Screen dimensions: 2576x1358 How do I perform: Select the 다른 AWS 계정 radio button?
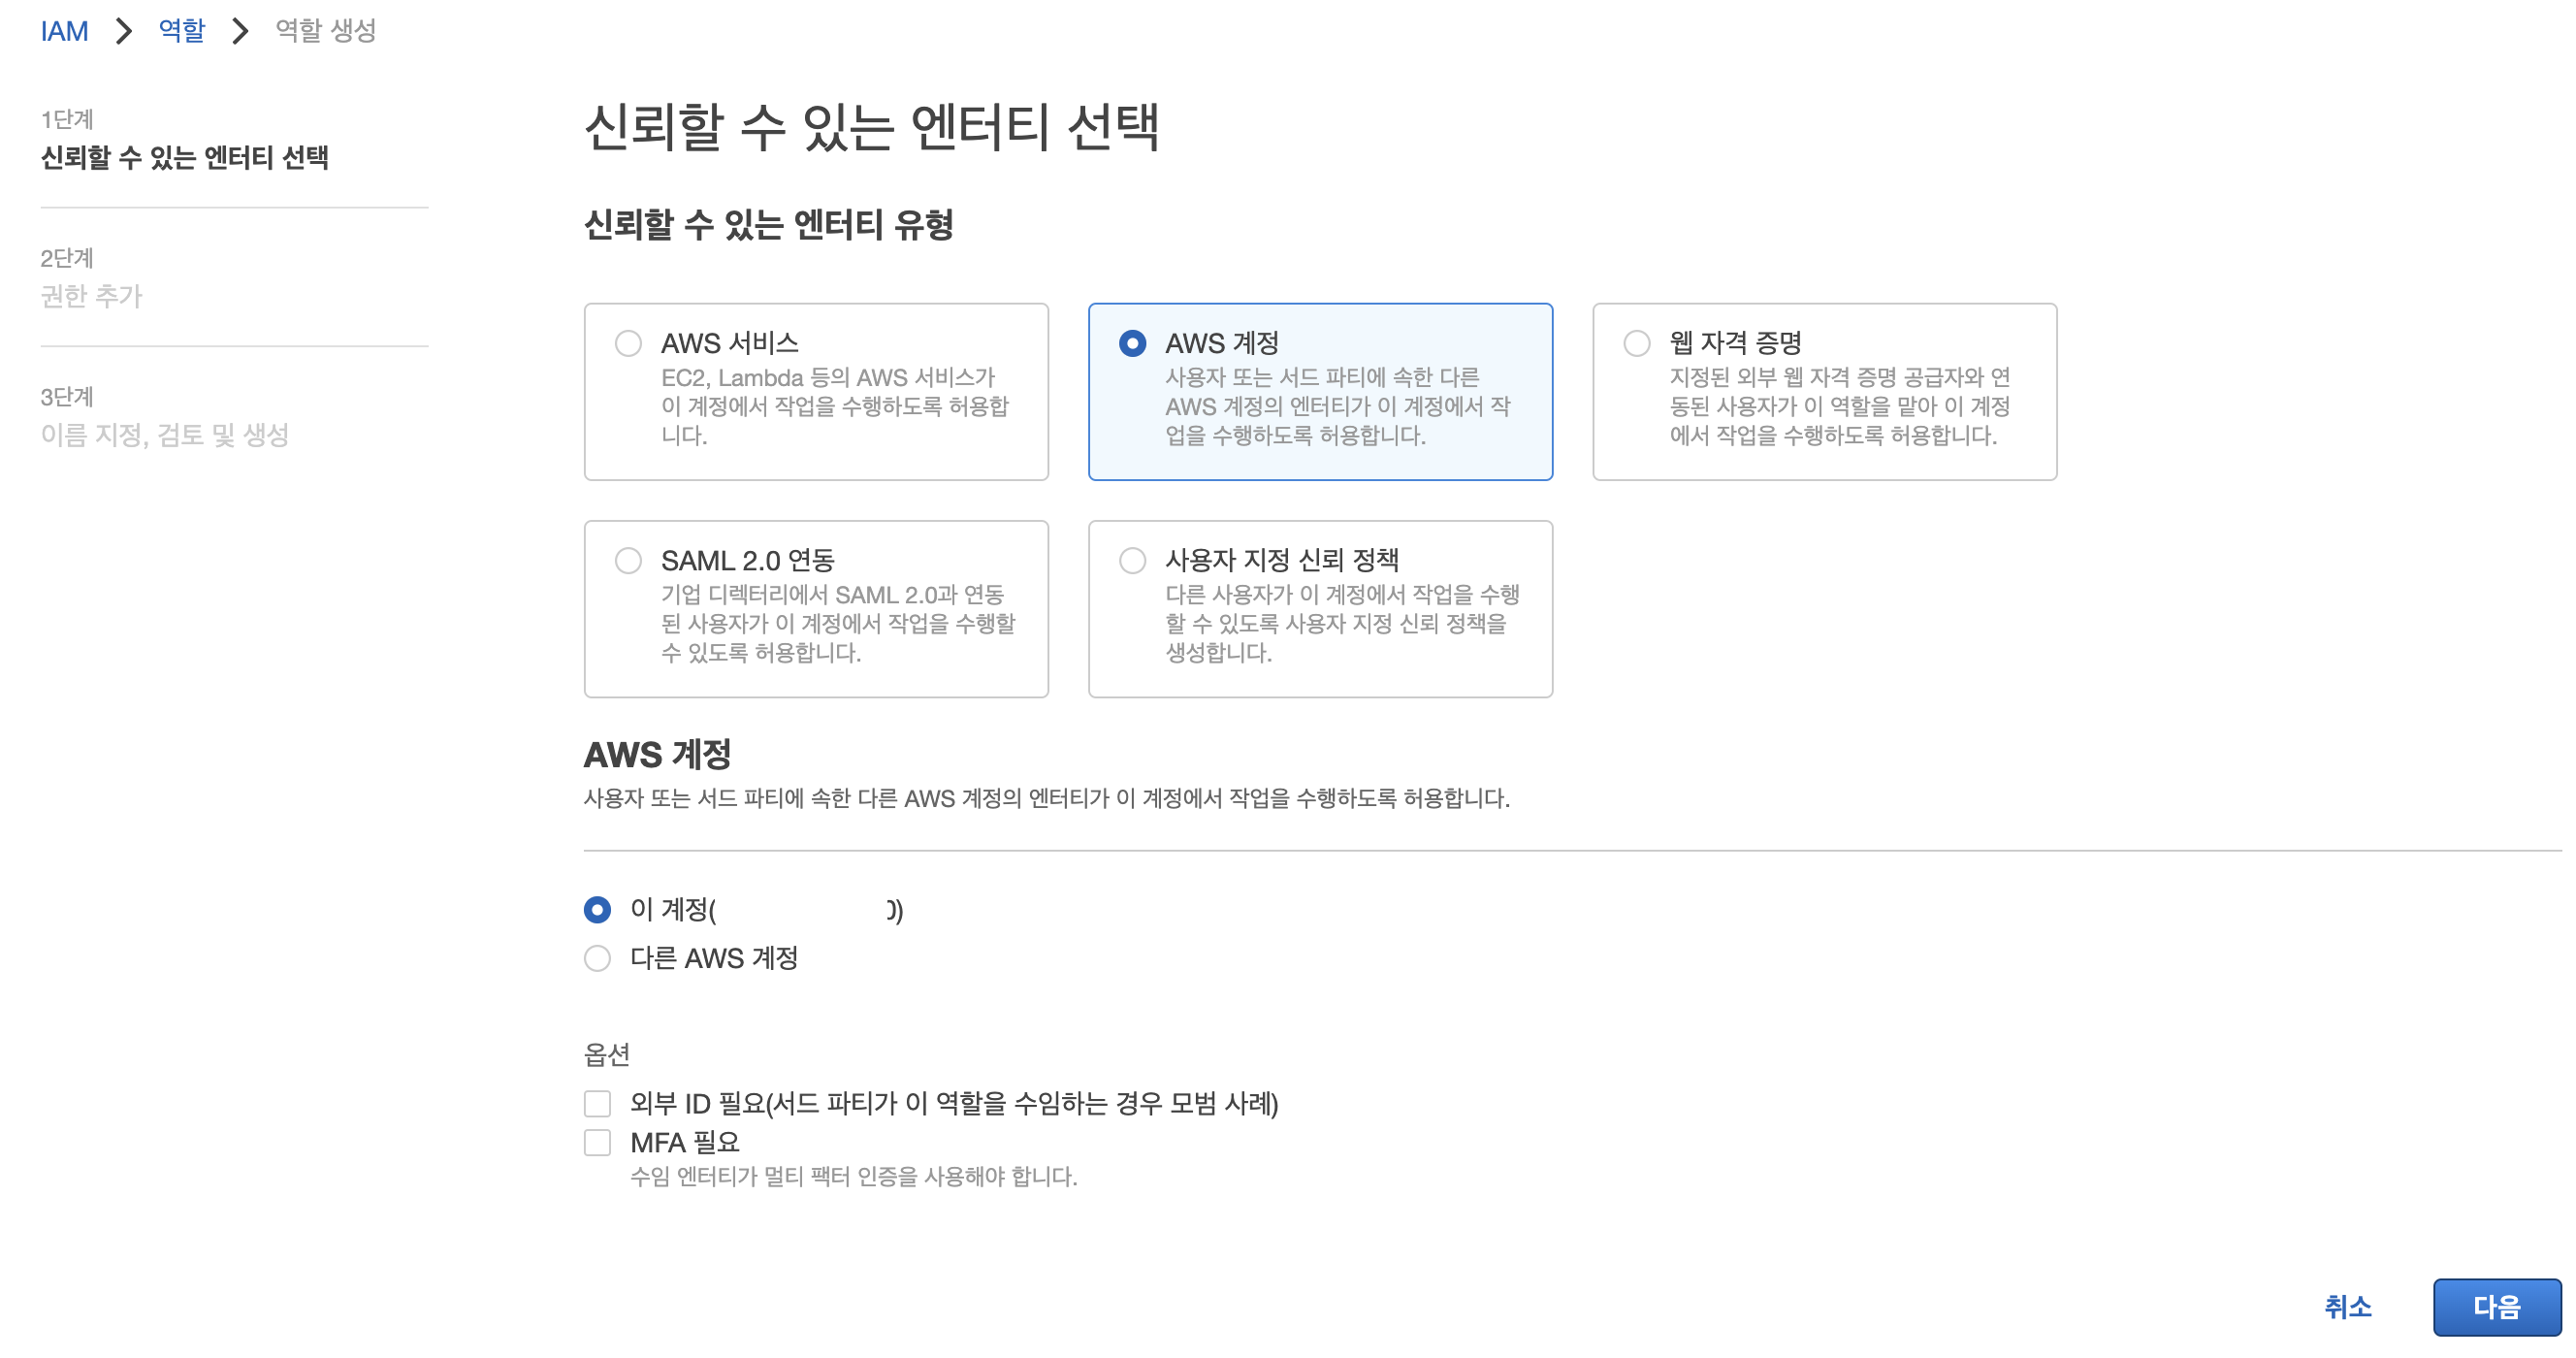[x=597, y=959]
